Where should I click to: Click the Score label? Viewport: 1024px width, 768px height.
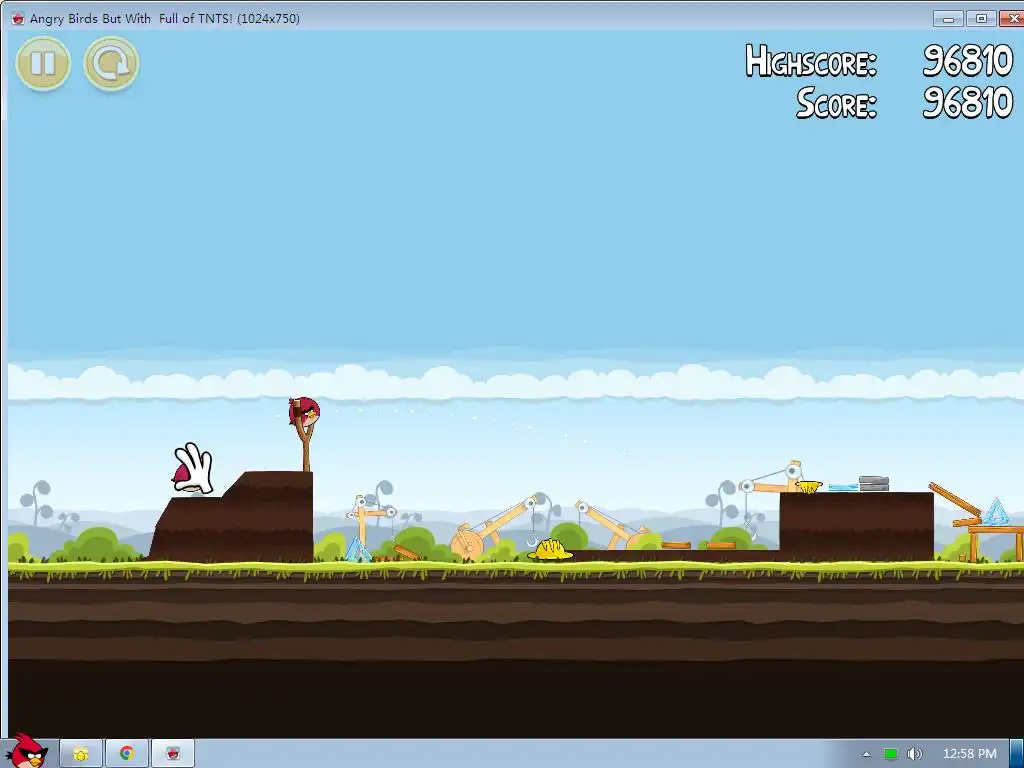(x=836, y=104)
